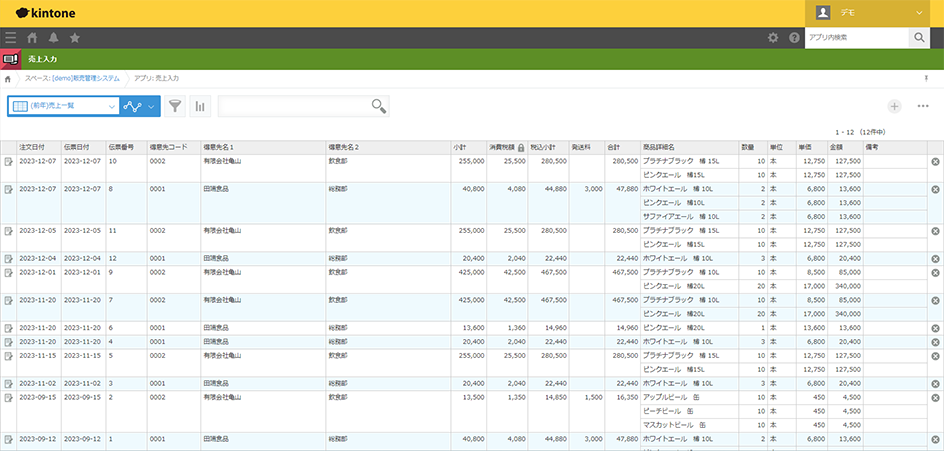Click the アプリ: 売上入力 breadcrumb link
The height and width of the screenshot is (451, 944).
click(x=156, y=77)
